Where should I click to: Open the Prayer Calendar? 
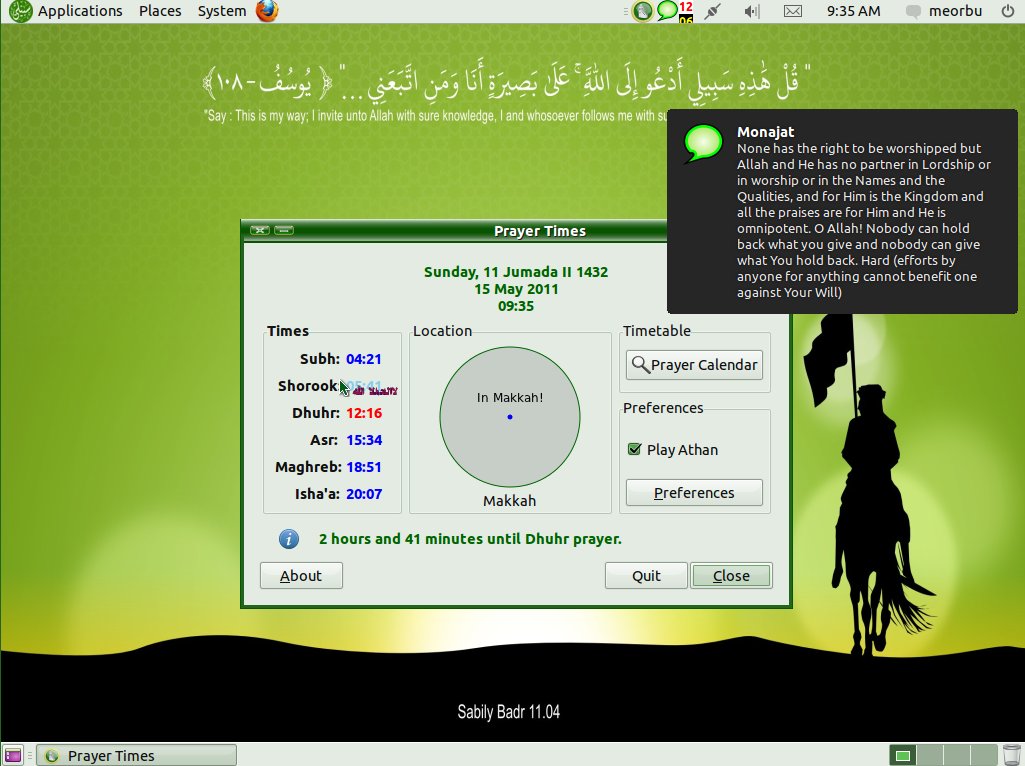(694, 364)
